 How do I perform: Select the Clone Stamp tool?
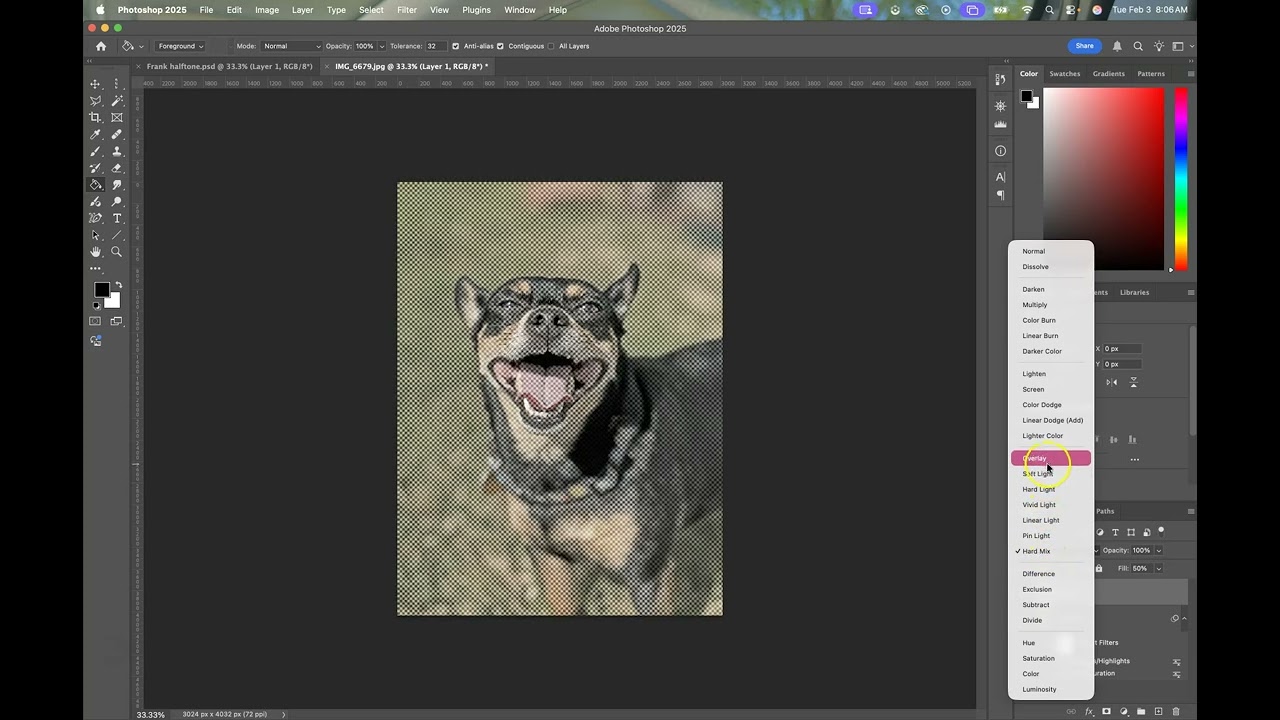click(x=117, y=151)
